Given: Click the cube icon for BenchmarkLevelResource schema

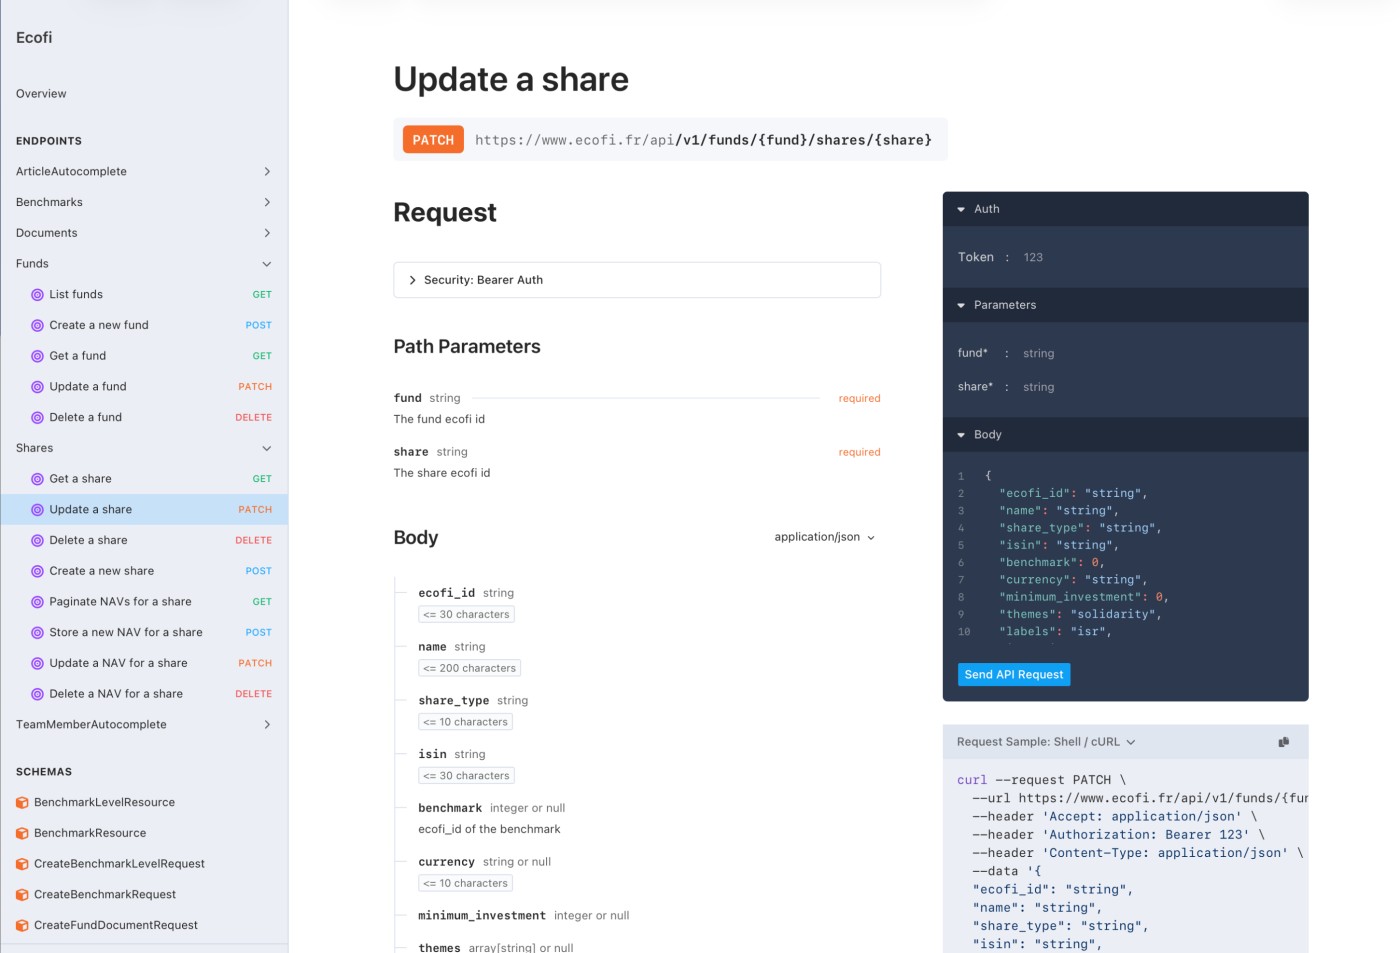Looking at the screenshot, I should coord(22,803).
